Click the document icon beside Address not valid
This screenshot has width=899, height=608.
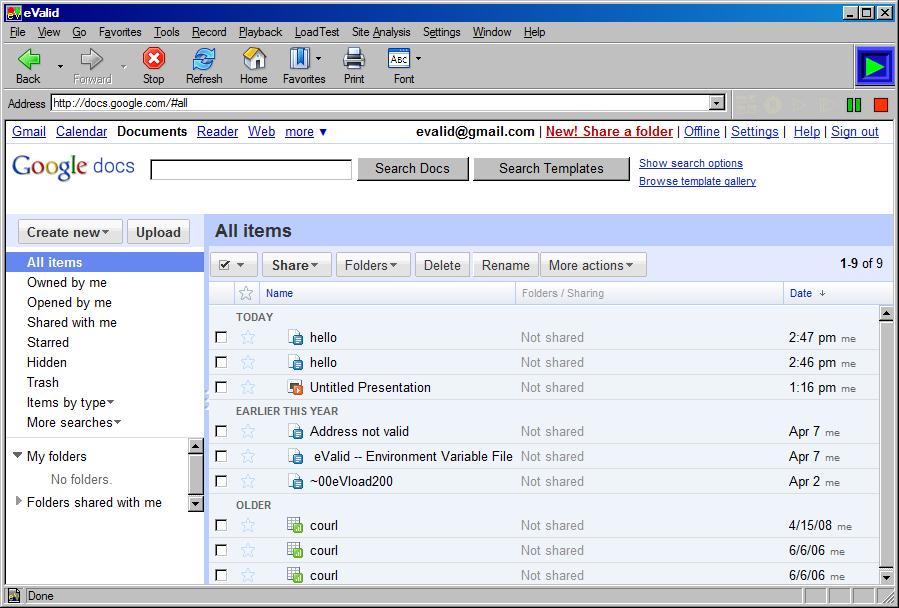point(295,431)
